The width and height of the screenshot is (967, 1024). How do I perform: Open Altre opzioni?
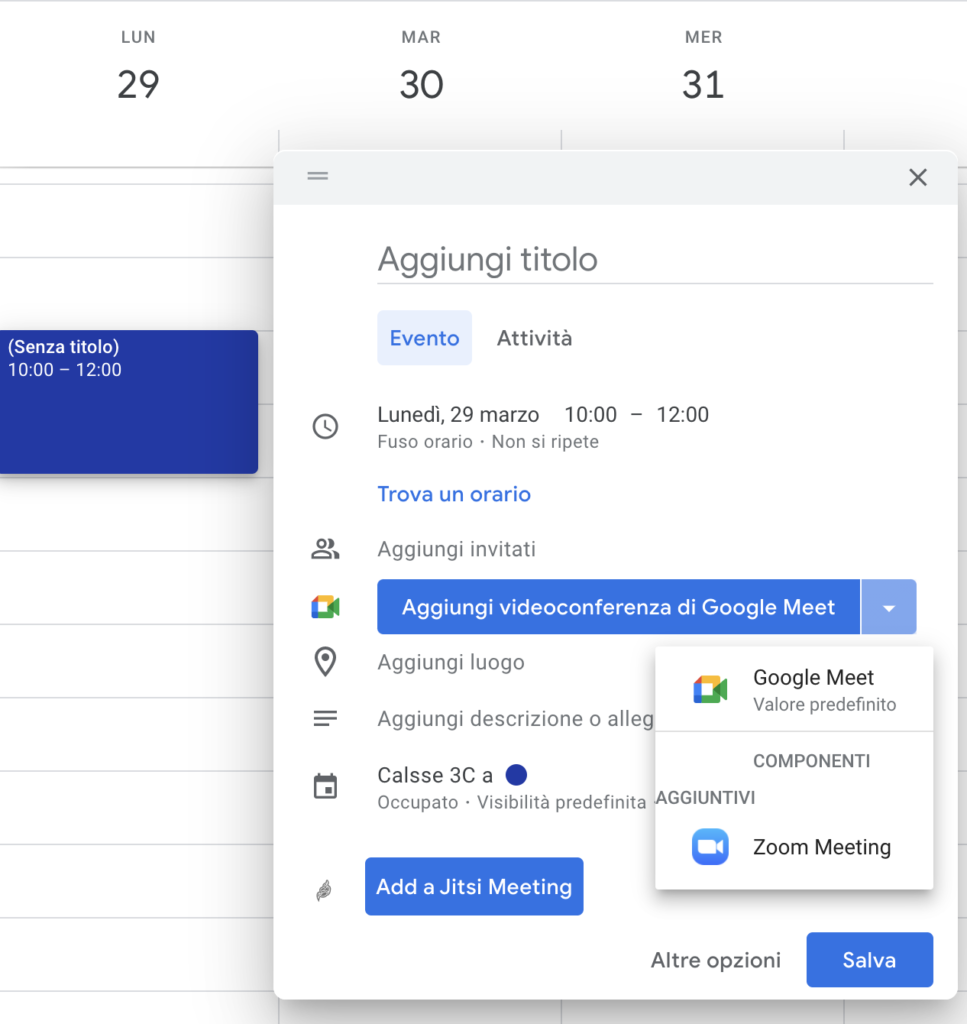pos(716,960)
